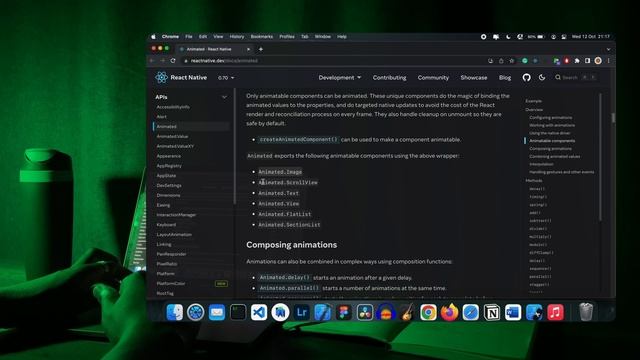Open Animated.ValueXY in the sidebar
The image size is (640, 360).
click(175, 146)
